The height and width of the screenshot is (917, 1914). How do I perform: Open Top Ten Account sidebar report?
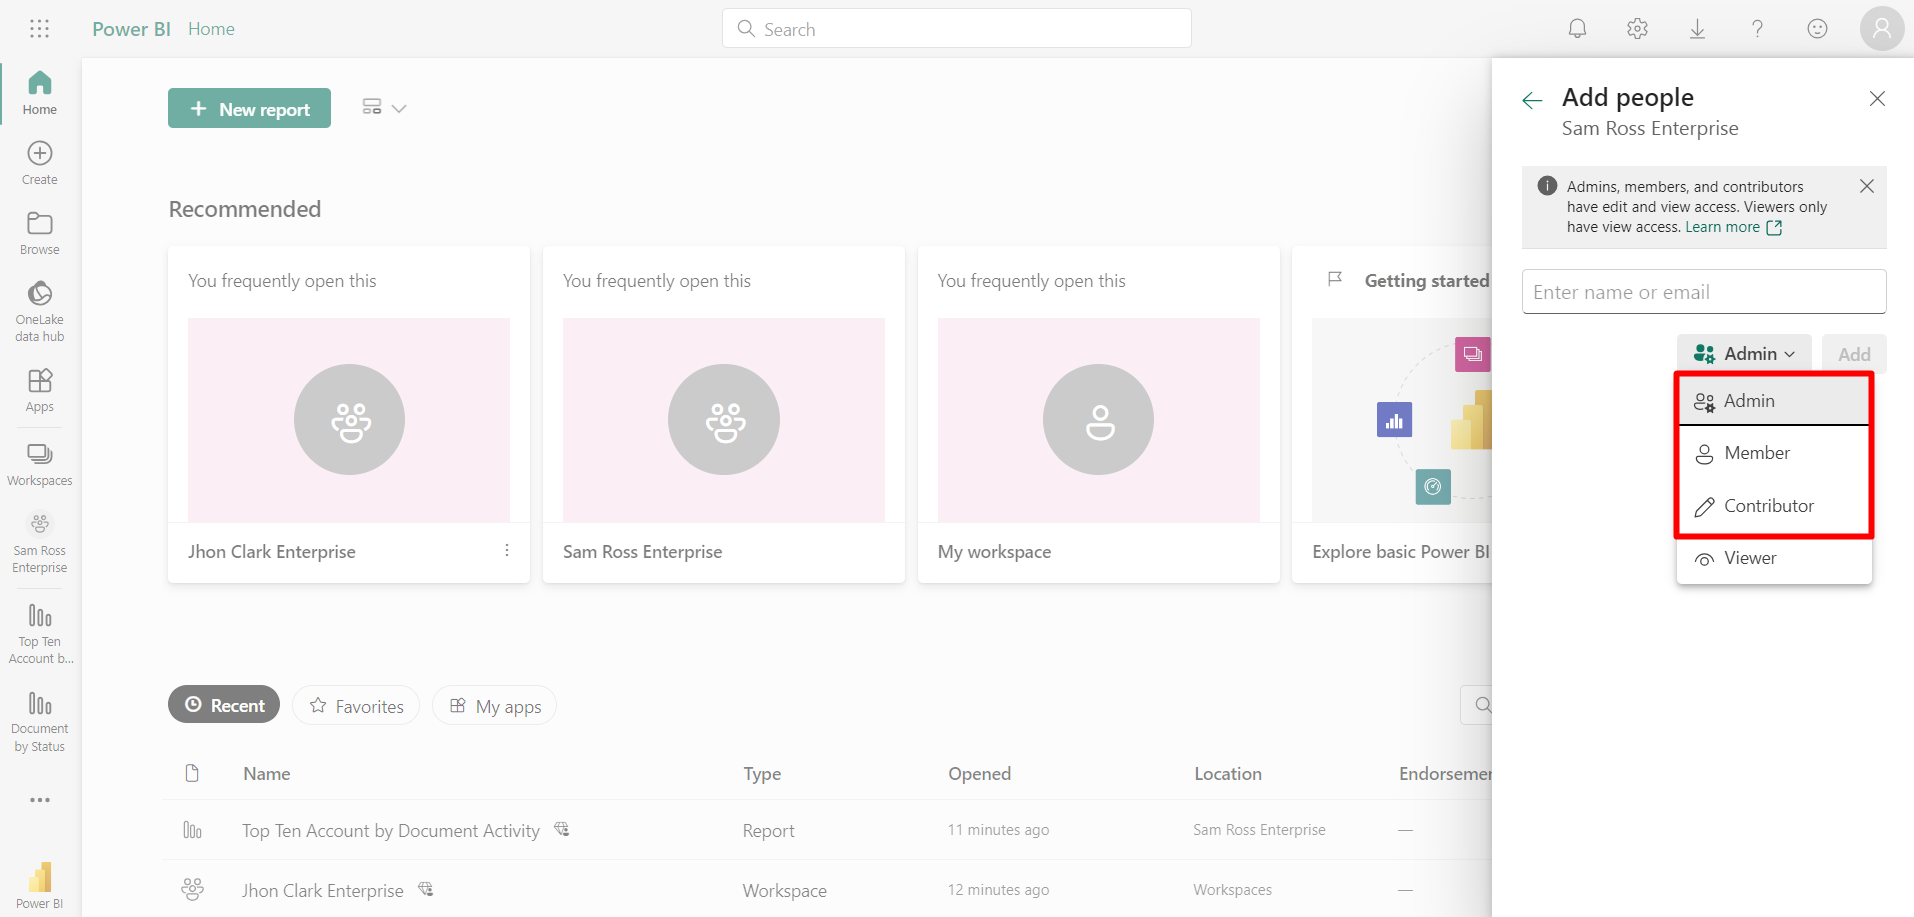click(40, 634)
